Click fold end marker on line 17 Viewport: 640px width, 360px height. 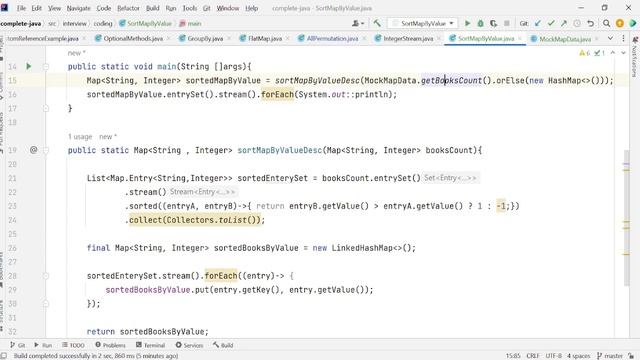pyautogui.click(x=46, y=108)
